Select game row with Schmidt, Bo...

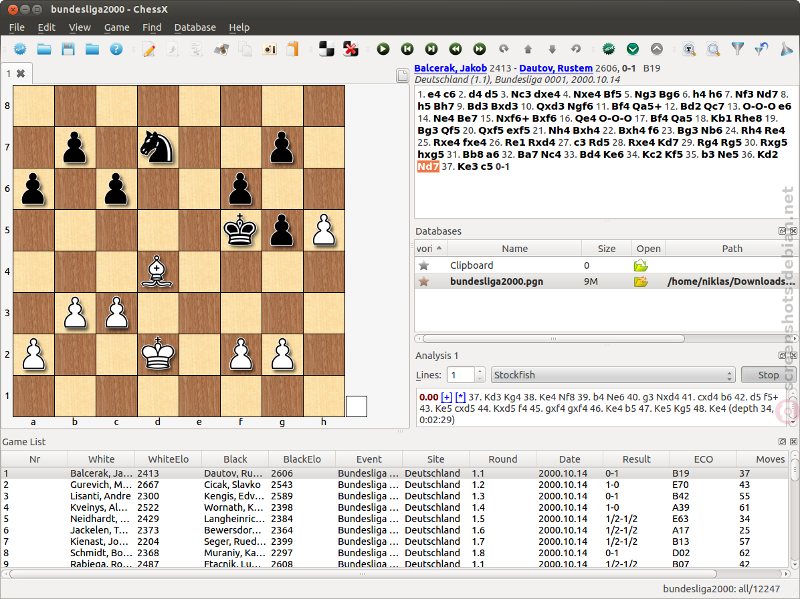click(395, 553)
